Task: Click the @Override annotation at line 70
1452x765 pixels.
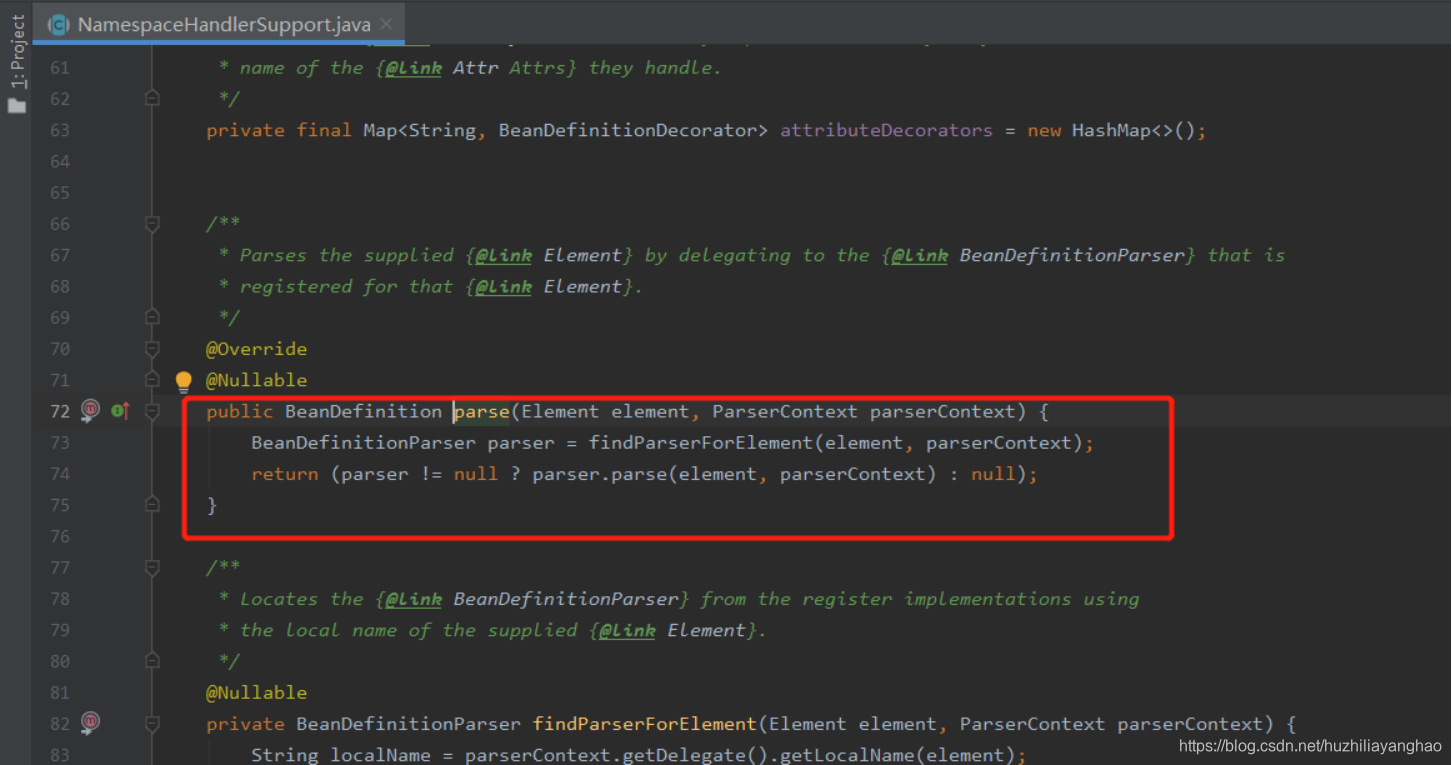Action: [x=257, y=349]
